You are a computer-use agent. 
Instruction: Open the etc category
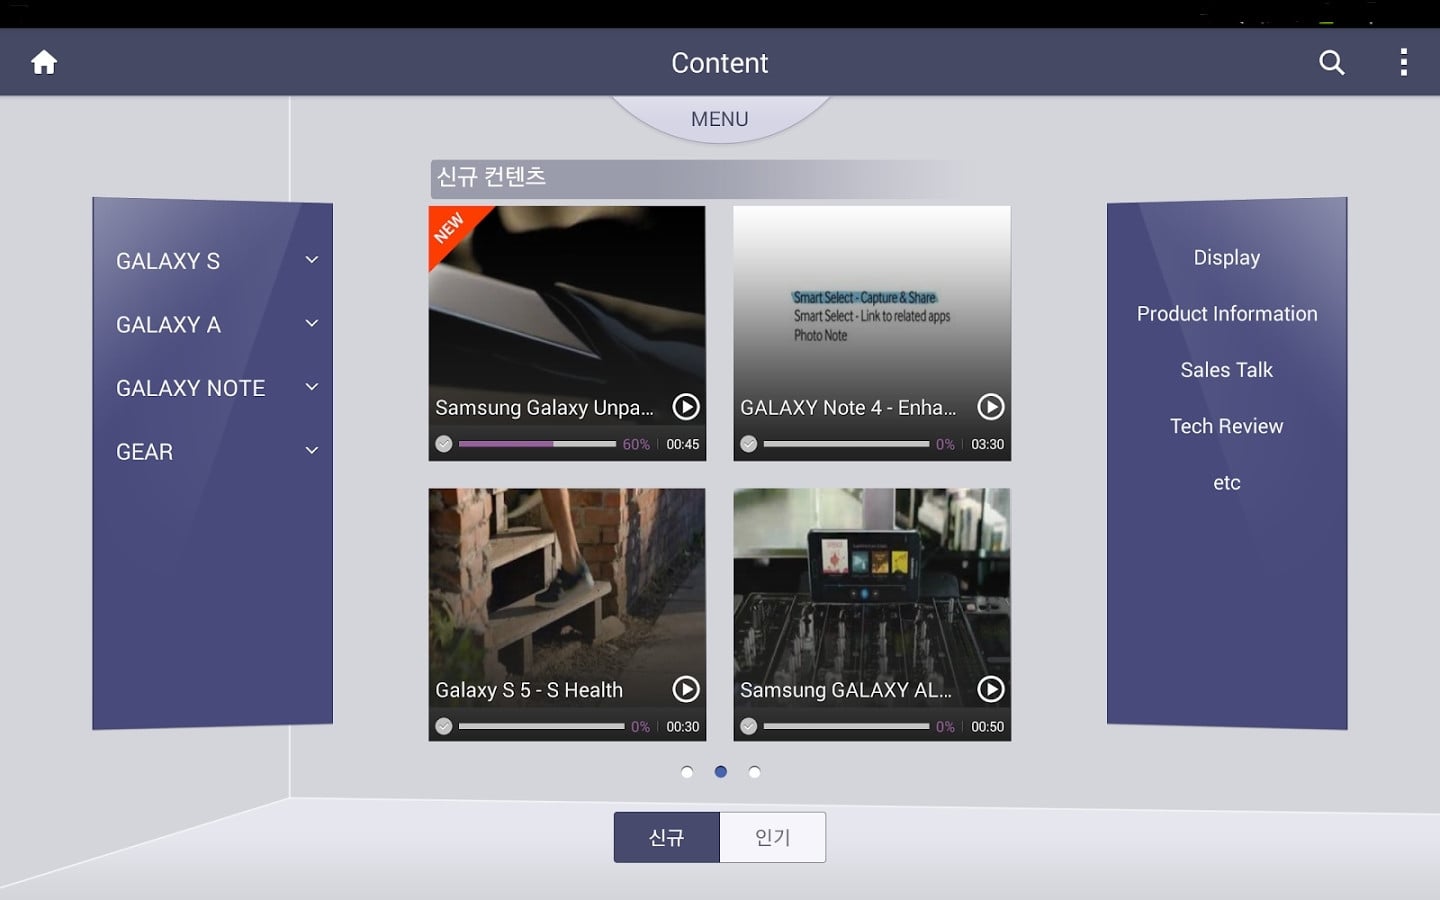[1227, 483]
